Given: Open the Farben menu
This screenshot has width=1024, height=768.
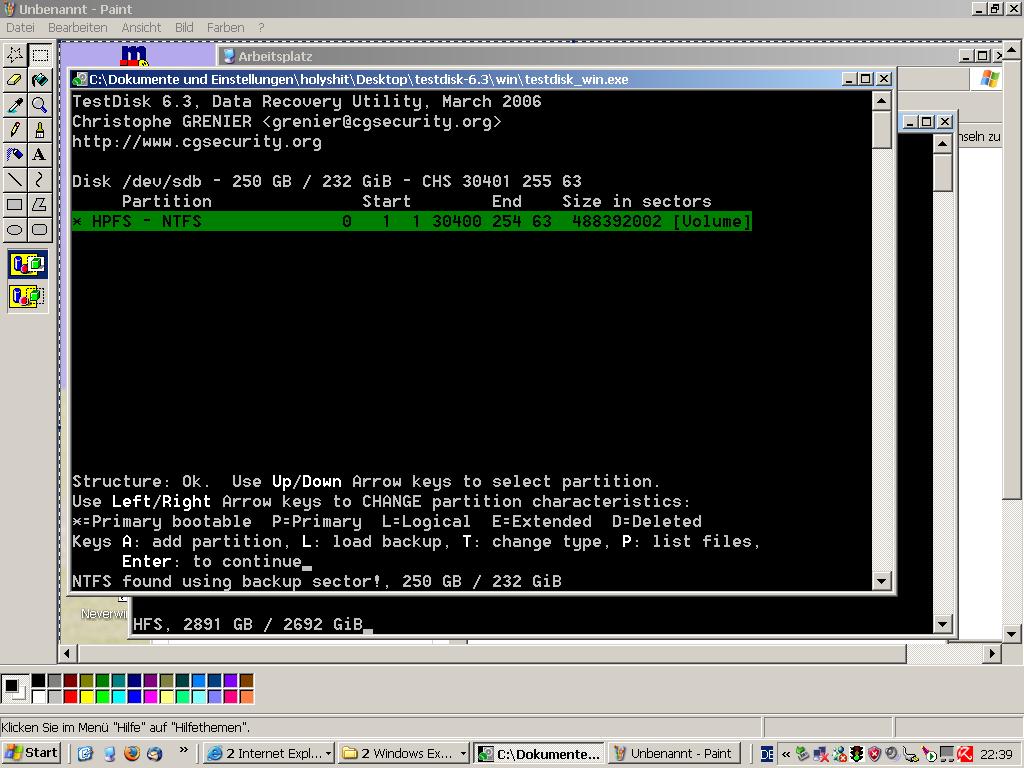Looking at the screenshot, I should point(225,27).
